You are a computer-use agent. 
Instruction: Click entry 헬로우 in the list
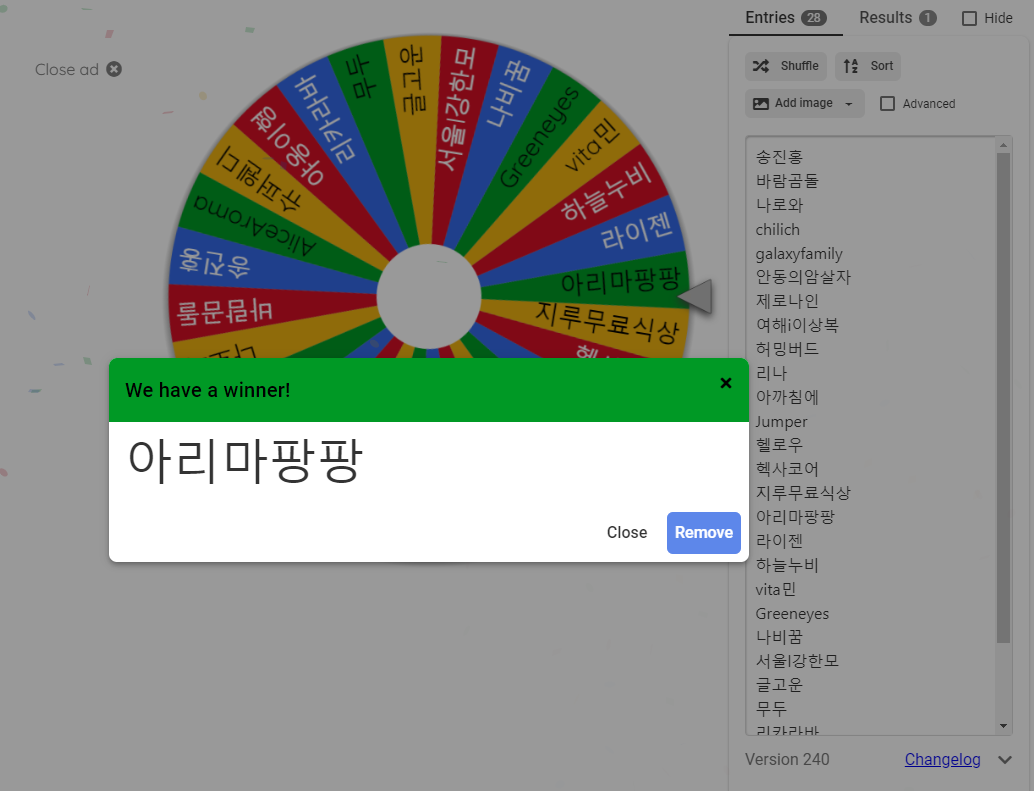779,445
